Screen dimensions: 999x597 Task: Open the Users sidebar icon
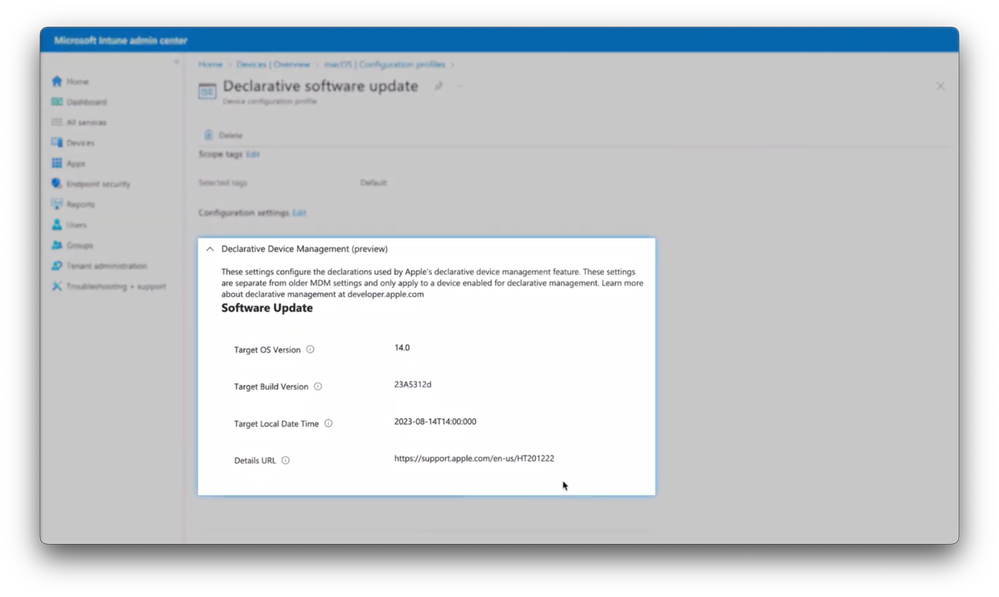tap(57, 224)
